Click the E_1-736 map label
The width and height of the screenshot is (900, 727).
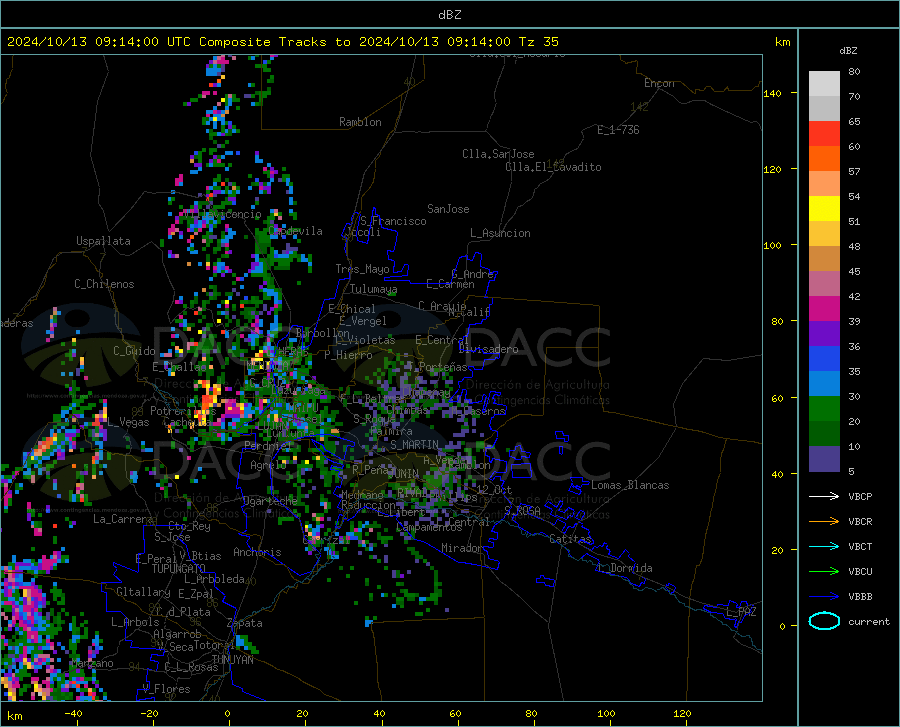618,130
